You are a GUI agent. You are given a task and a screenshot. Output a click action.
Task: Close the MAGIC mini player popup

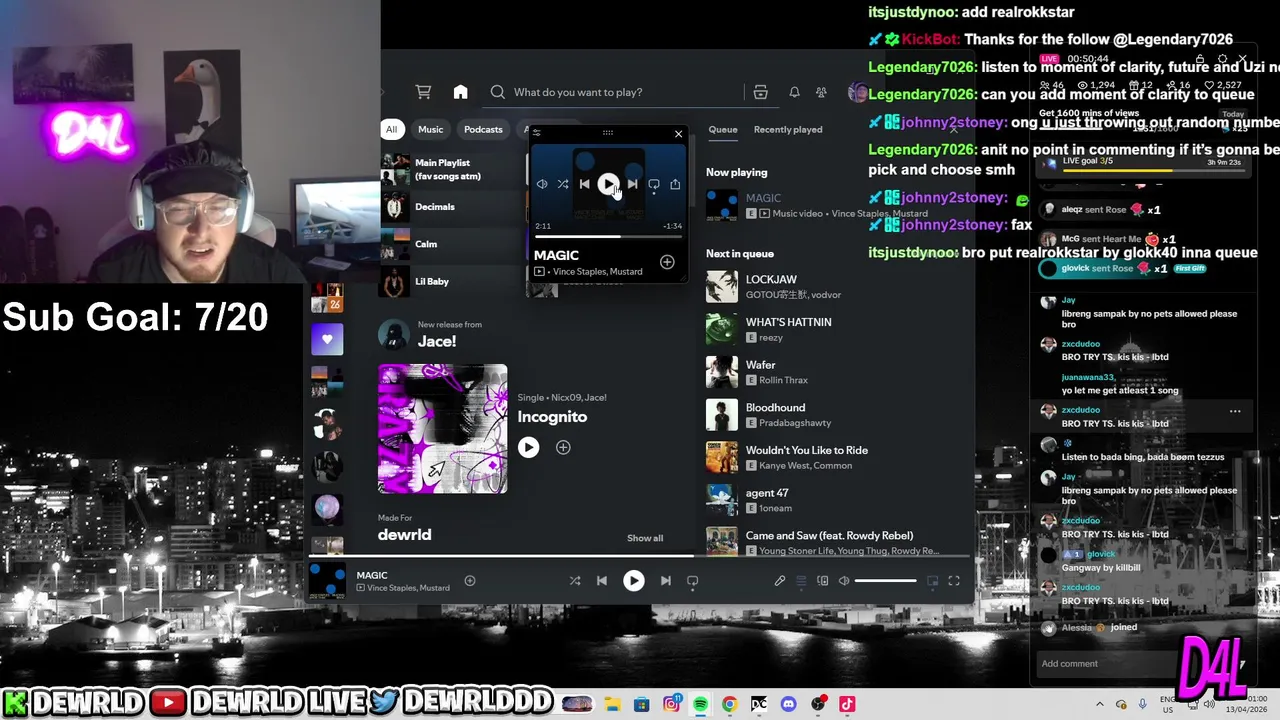click(x=678, y=133)
